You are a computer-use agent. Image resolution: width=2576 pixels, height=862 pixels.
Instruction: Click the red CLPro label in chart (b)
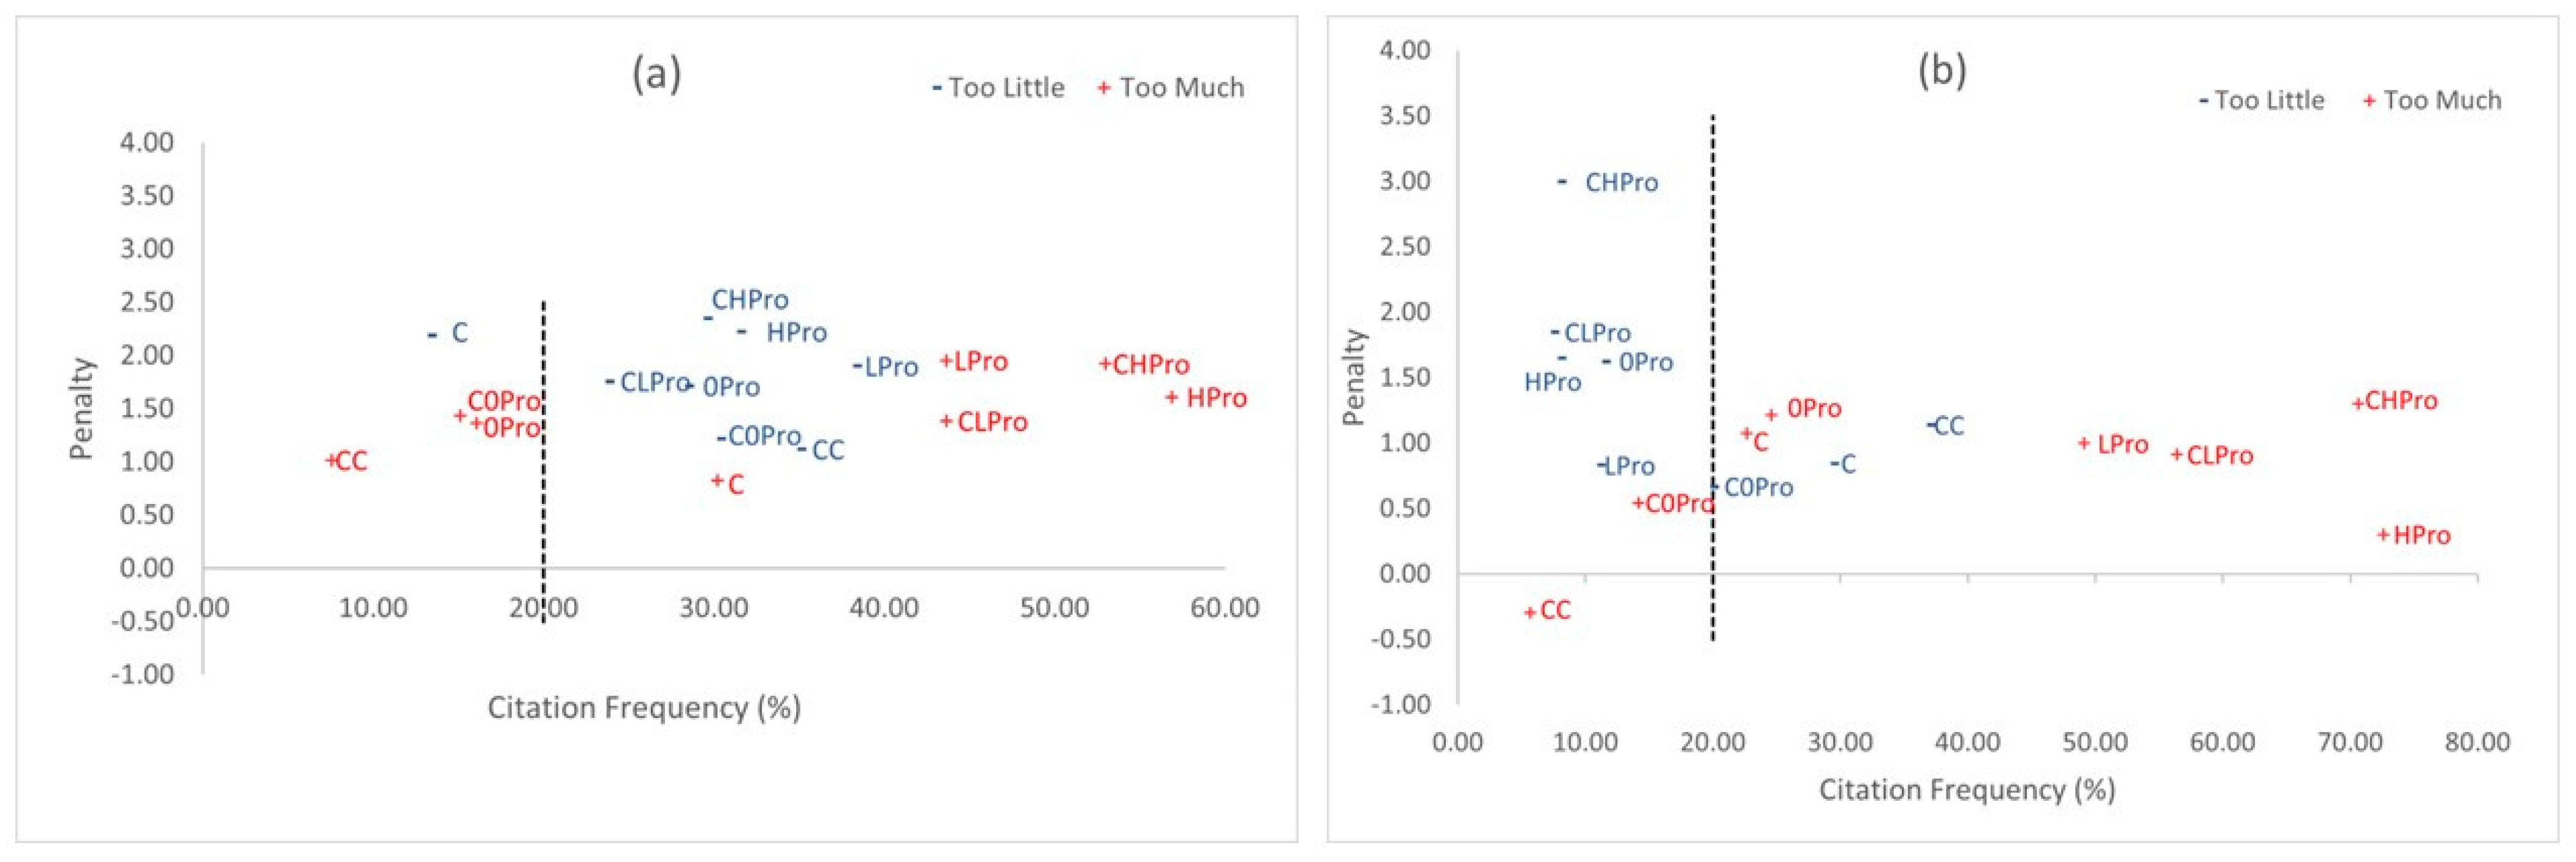pos(2219,456)
